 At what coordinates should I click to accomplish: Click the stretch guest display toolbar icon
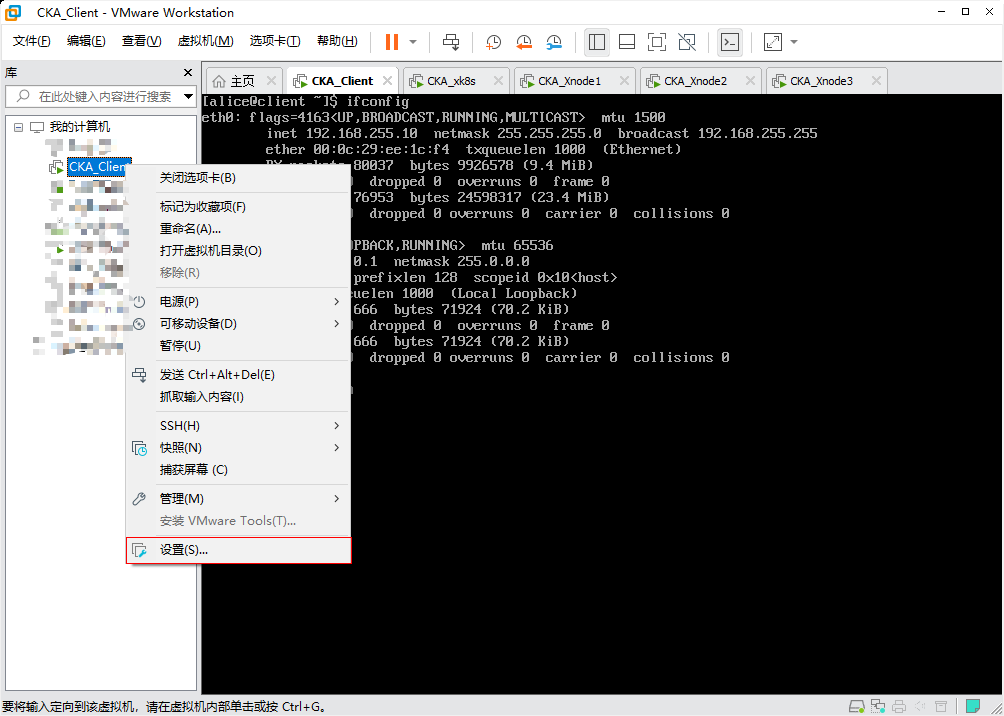pyautogui.click(x=773, y=42)
